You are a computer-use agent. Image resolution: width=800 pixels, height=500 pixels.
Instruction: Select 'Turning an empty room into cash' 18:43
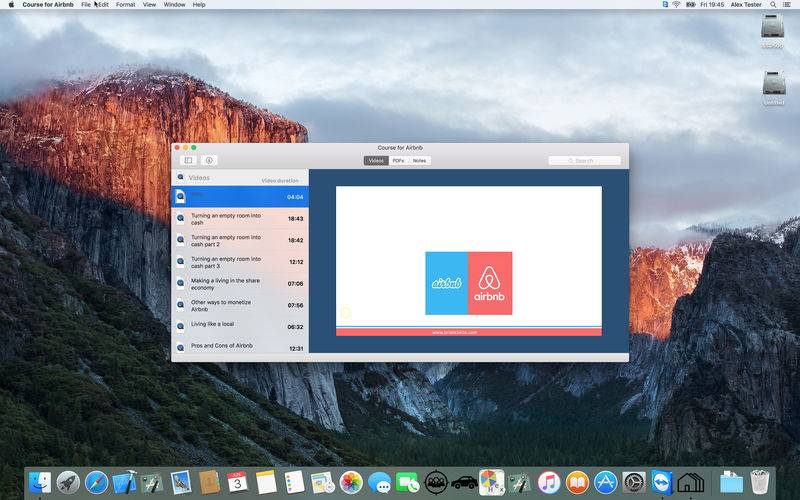point(240,218)
